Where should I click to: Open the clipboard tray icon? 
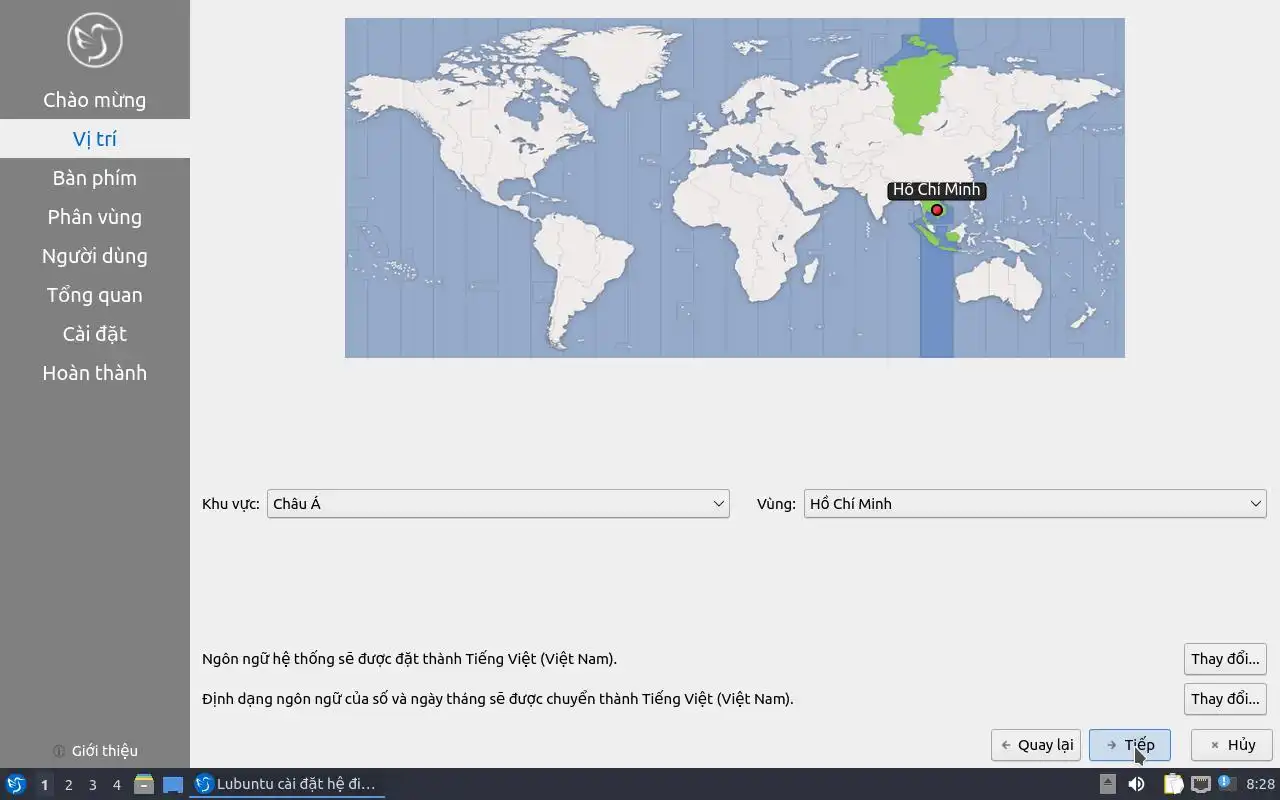coord(1173,784)
